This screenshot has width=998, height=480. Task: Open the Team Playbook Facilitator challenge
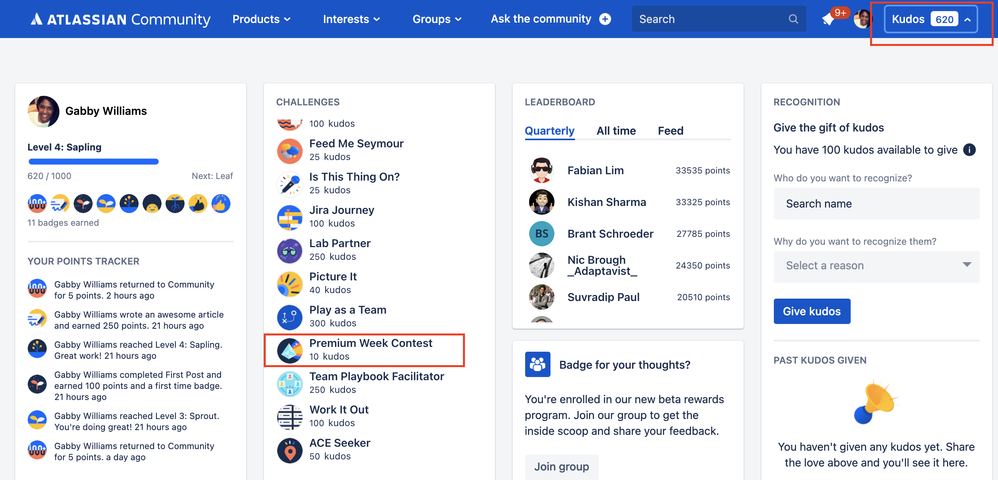click(x=377, y=376)
